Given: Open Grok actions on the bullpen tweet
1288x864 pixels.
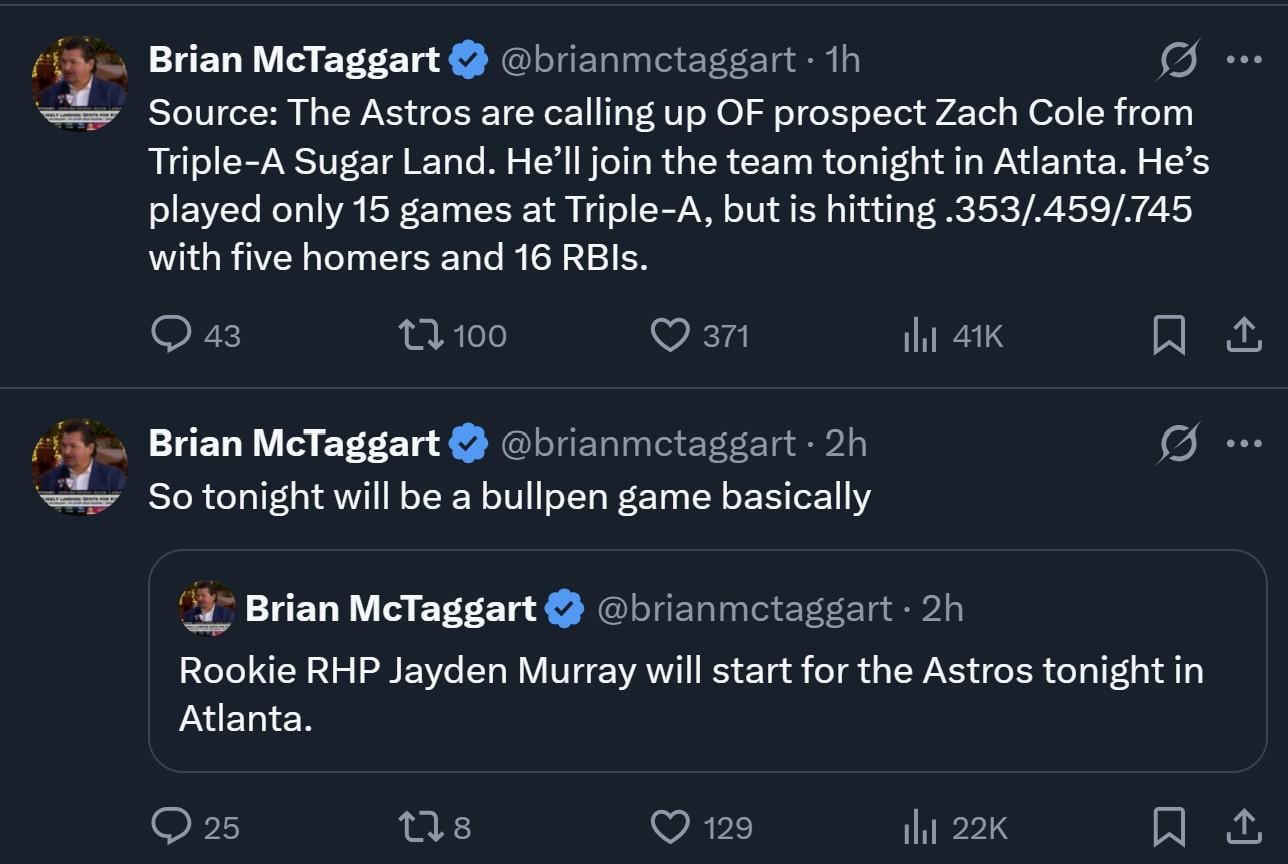Looking at the screenshot, I should pyautogui.click(x=1178, y=443).
